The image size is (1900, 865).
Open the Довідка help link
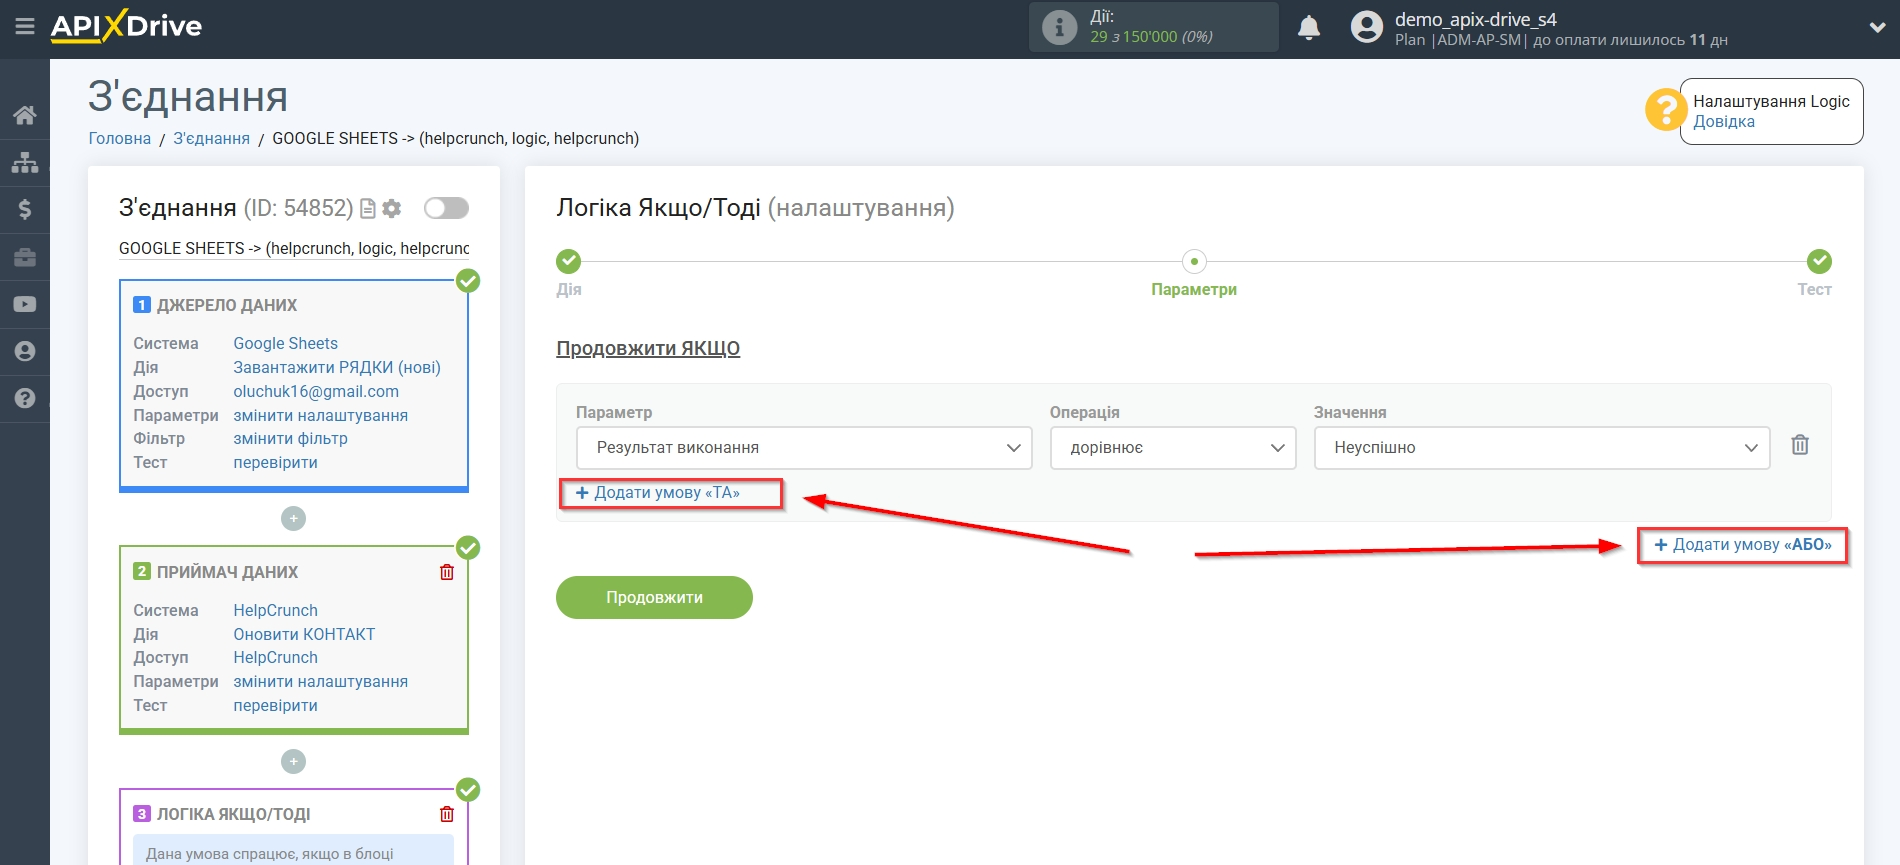[x=1724, y=122]
